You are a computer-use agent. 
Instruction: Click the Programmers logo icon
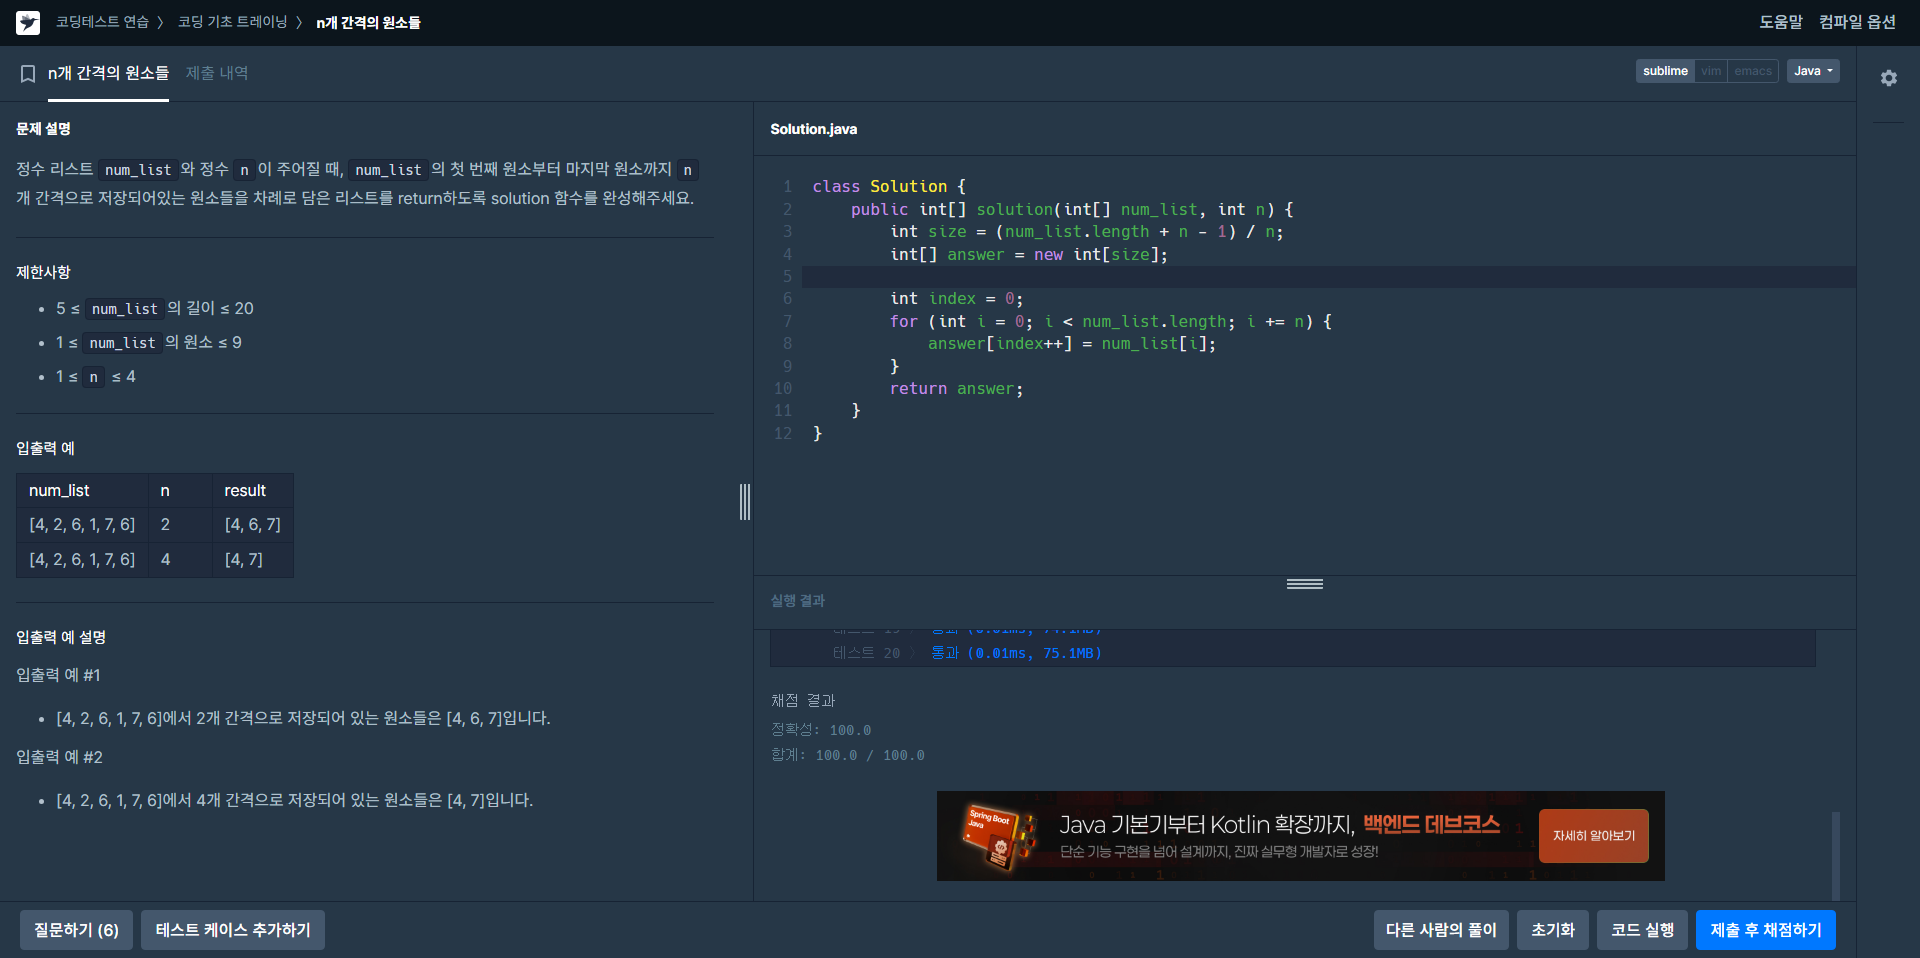[x=28, y=22]
